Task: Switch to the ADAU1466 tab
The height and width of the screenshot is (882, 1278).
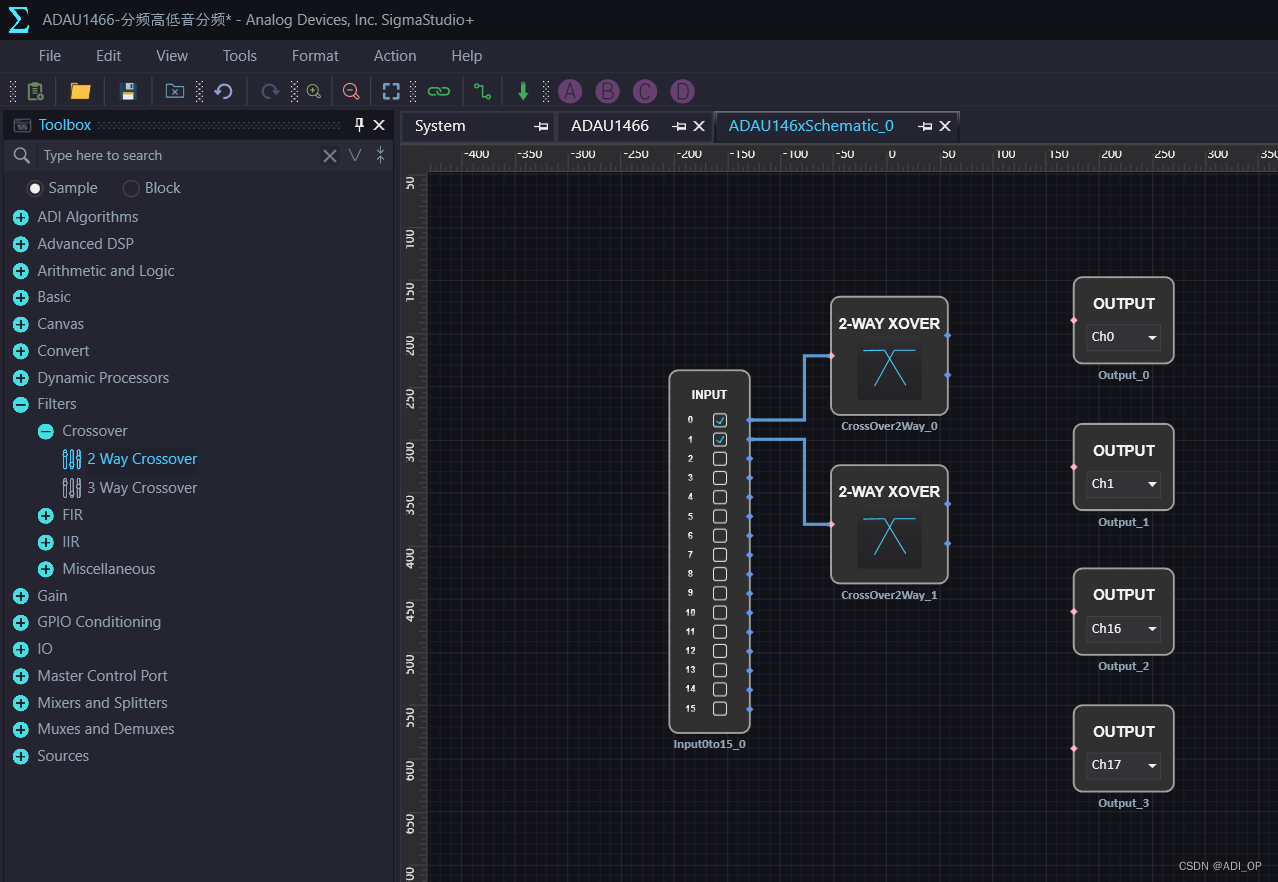Action: point(610,126)
